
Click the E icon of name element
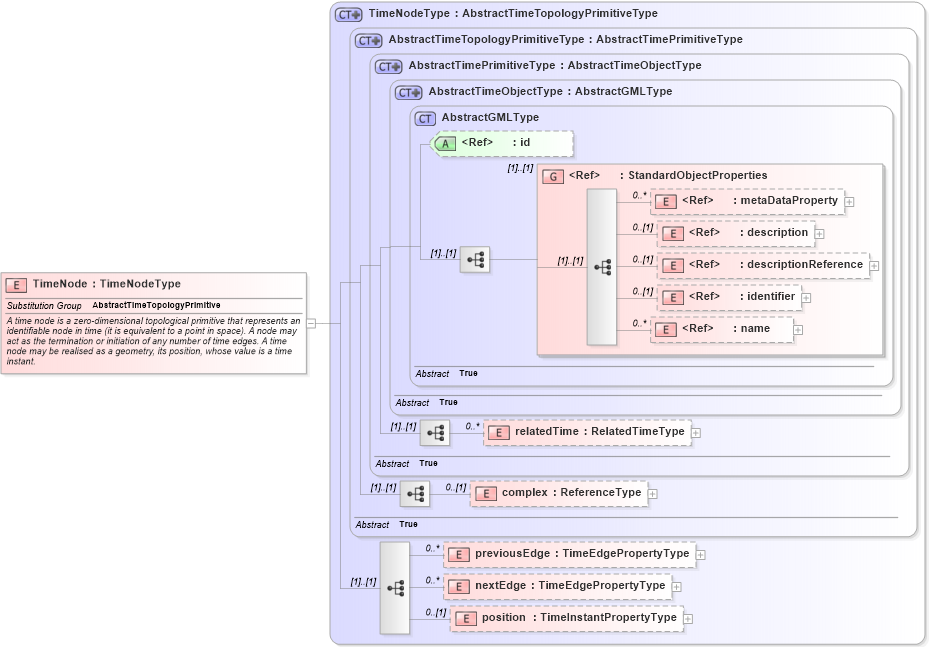click(665, 330)
